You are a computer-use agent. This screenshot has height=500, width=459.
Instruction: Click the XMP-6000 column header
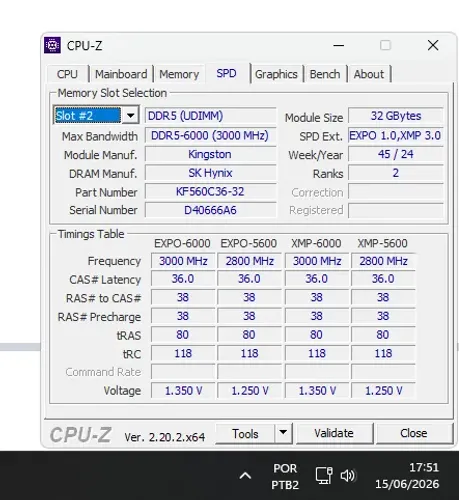coord(316,243)
